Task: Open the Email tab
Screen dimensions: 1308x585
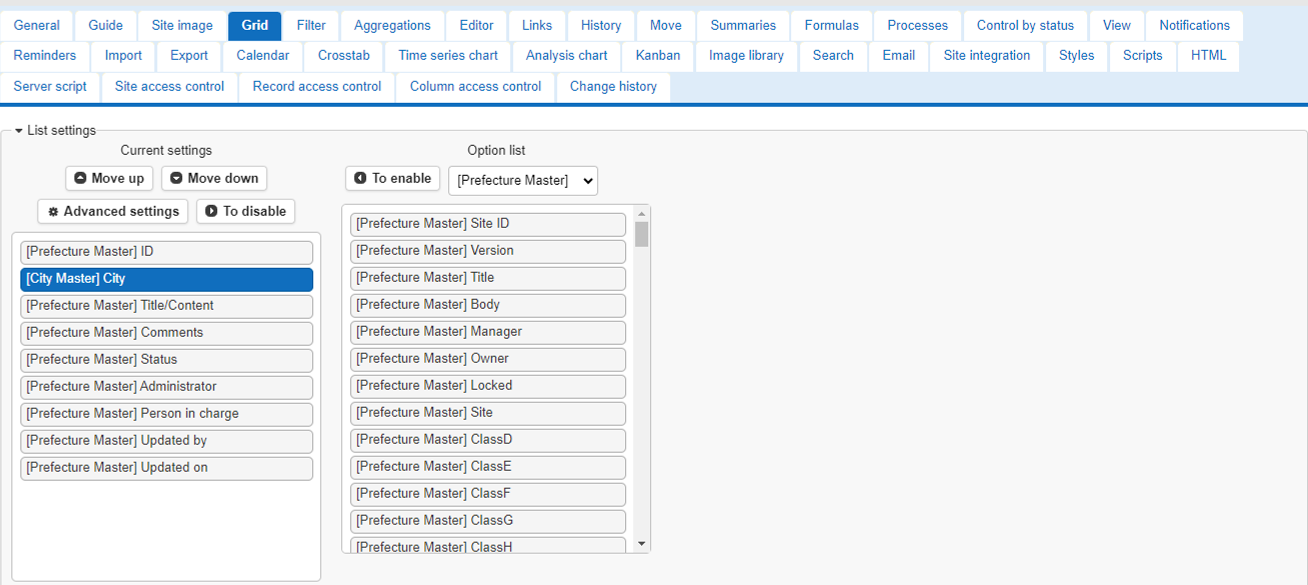Action: coord(899,56)
